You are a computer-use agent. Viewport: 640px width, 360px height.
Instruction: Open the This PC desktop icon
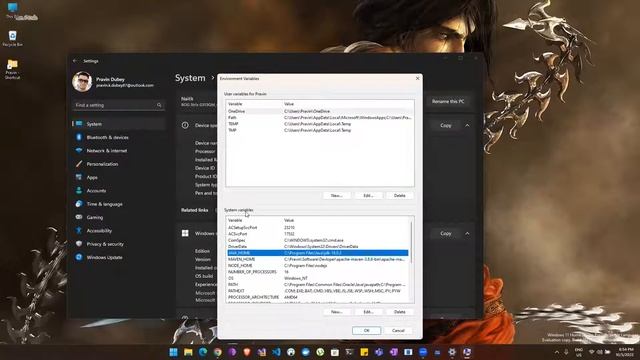[x=13, y=11]
